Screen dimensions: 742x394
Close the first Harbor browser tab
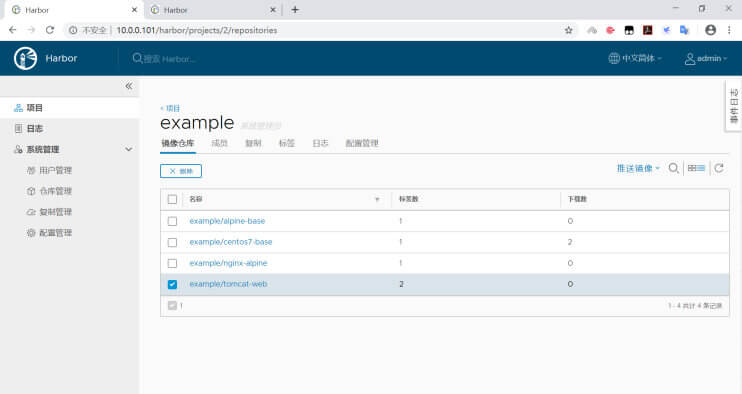[134, 9]
